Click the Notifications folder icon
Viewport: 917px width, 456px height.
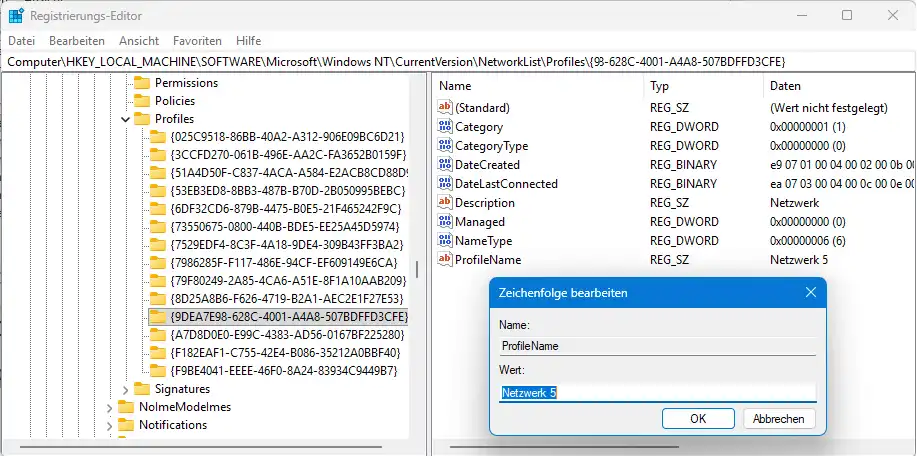126,426
